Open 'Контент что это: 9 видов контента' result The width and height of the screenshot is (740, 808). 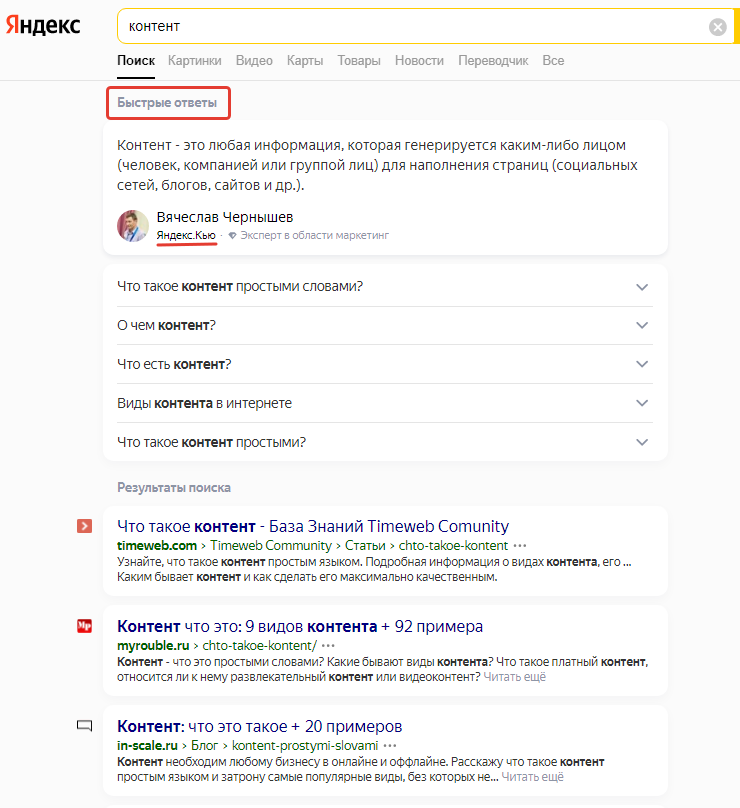[x=300, y=626]
